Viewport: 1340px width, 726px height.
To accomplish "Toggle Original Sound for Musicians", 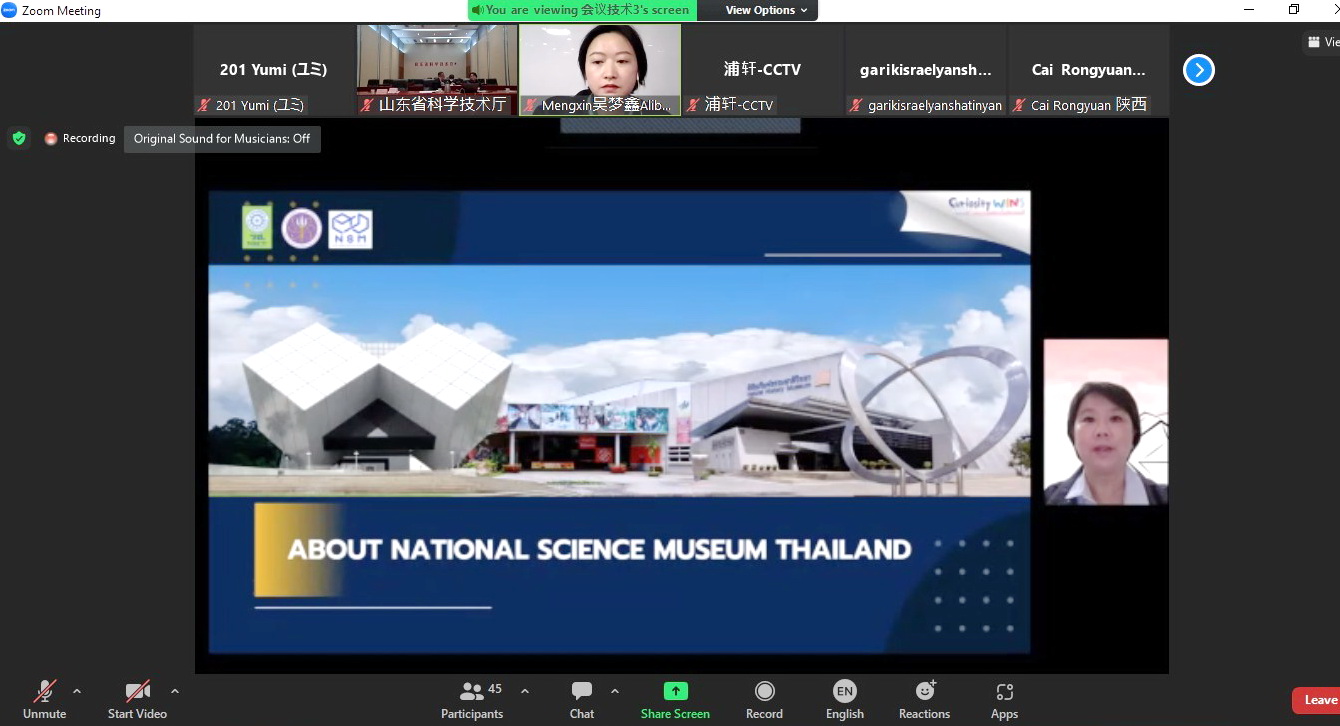I will (x=222, y=139).
